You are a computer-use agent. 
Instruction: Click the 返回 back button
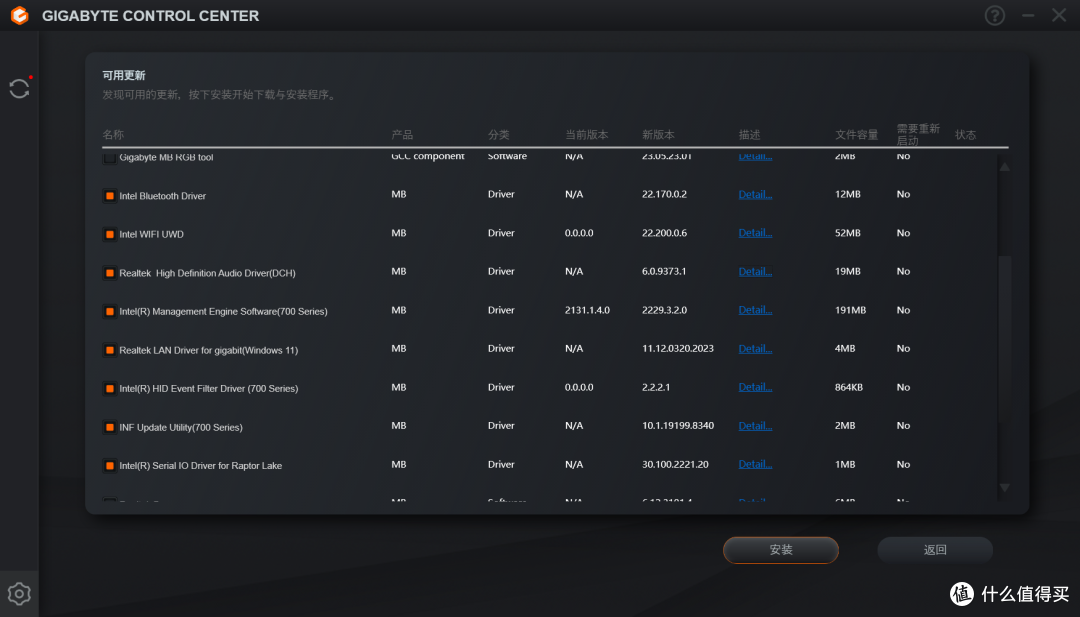[935, 550]
